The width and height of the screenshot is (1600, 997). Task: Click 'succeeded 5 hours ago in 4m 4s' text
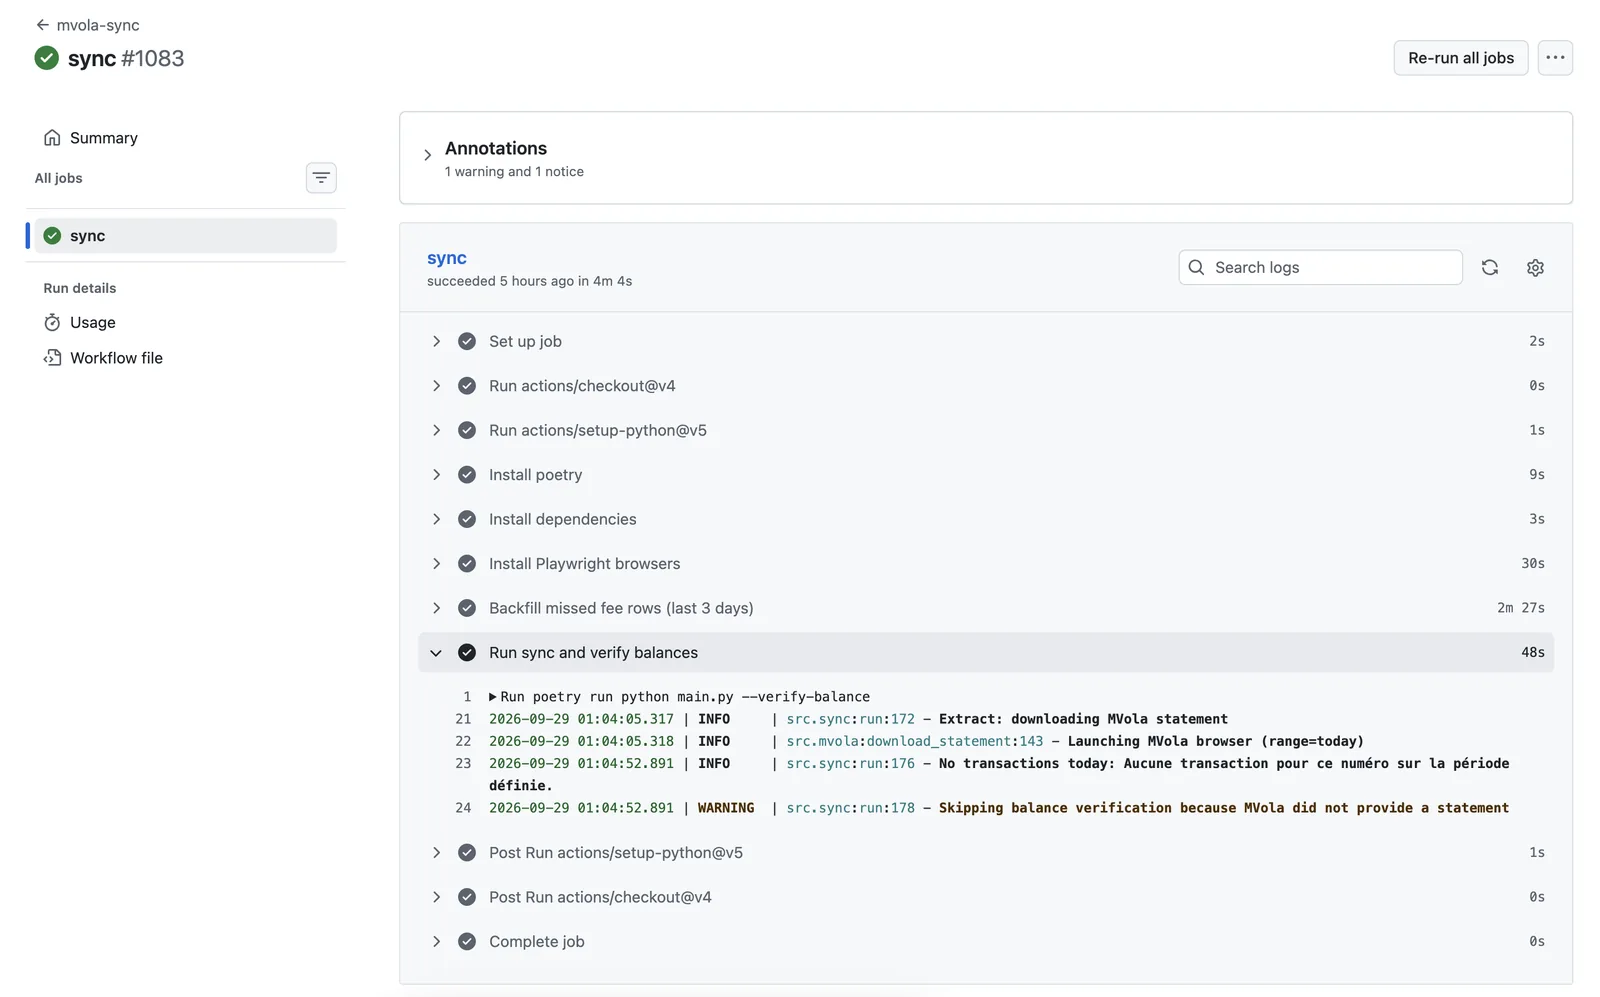529,281
